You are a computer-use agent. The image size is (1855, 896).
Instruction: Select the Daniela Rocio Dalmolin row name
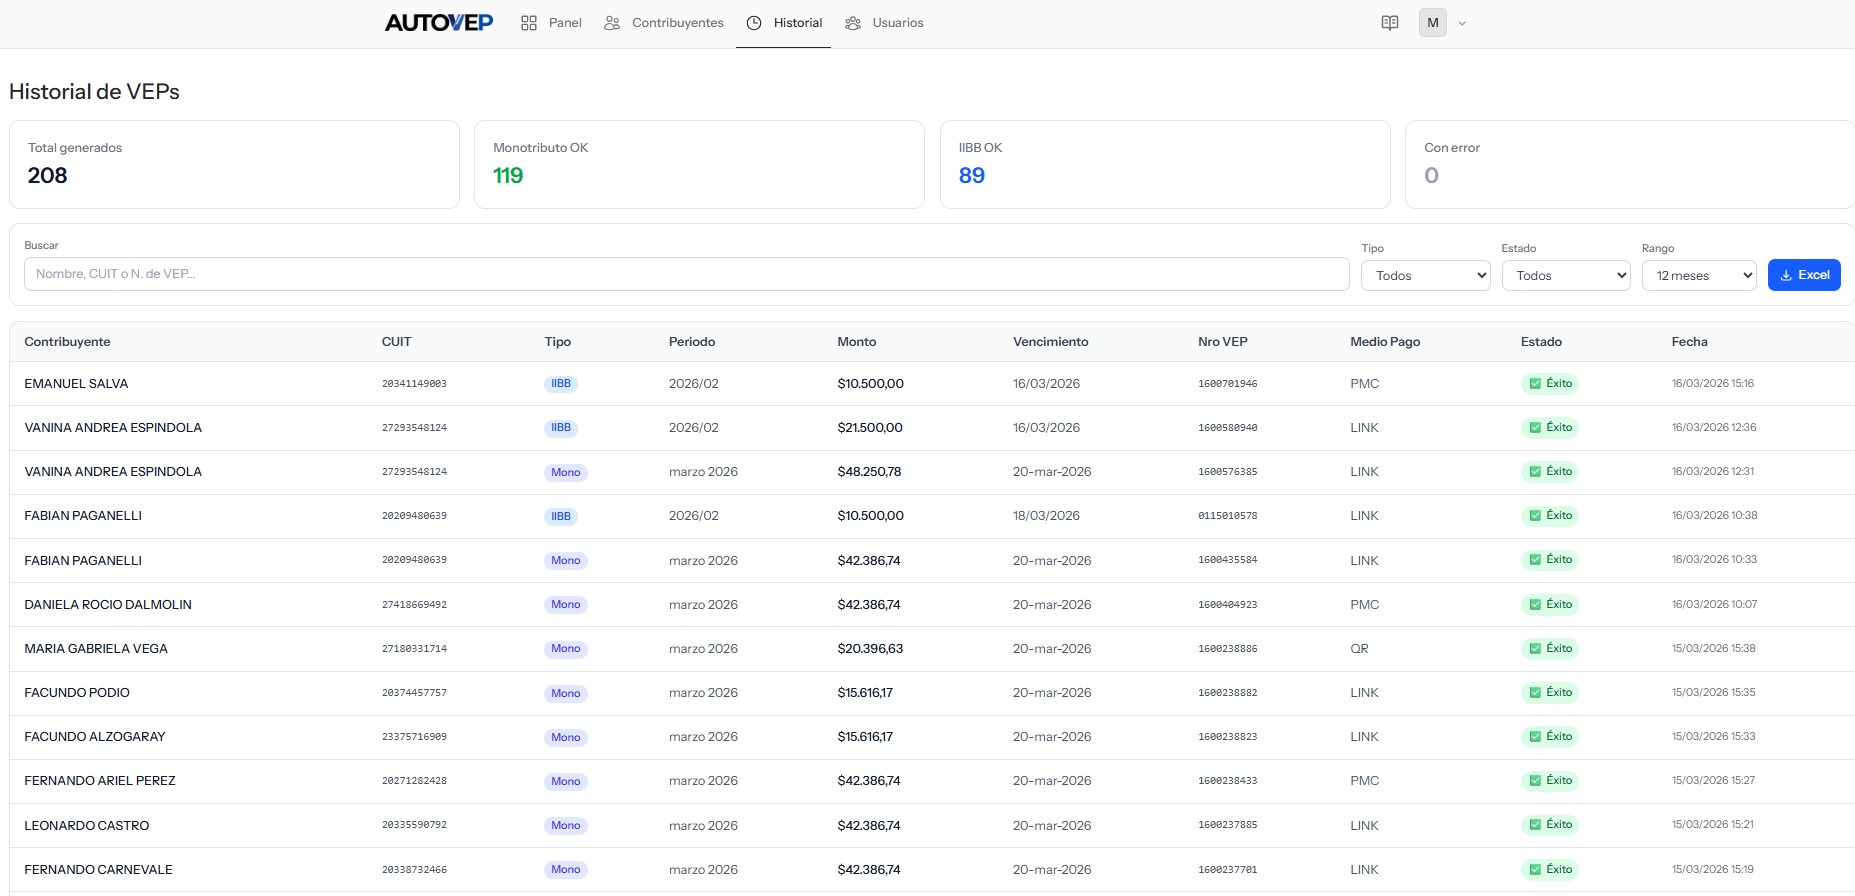pyautogui.click(x=108, y=605)
